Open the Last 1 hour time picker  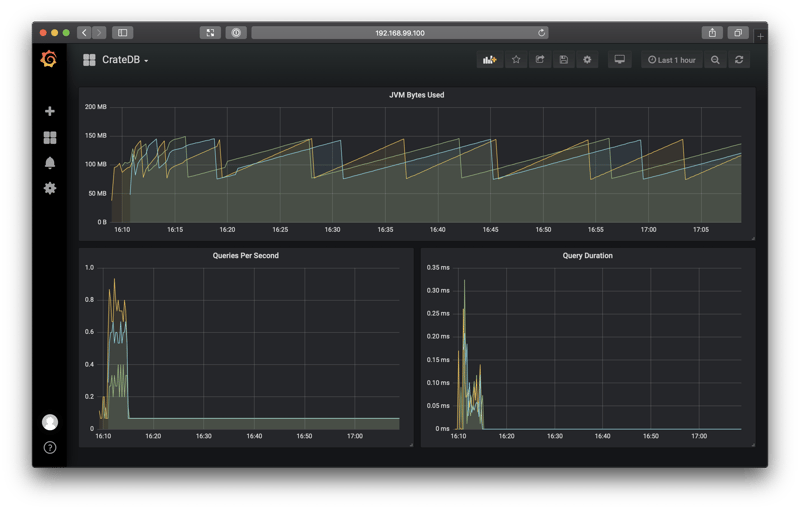pos(671,60)
